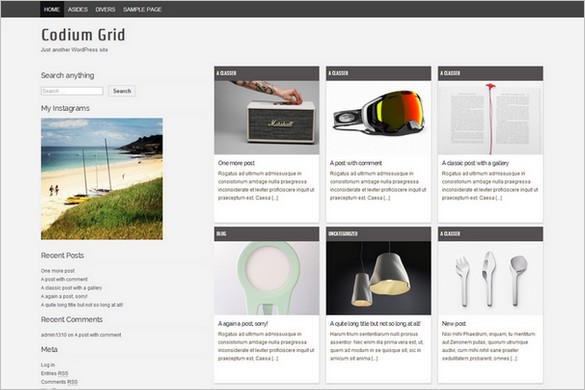Open the SAMPLE PAGE menu item
Viewport: 585px width, 390px height.
pyautogui.click(x=142, y=9)
